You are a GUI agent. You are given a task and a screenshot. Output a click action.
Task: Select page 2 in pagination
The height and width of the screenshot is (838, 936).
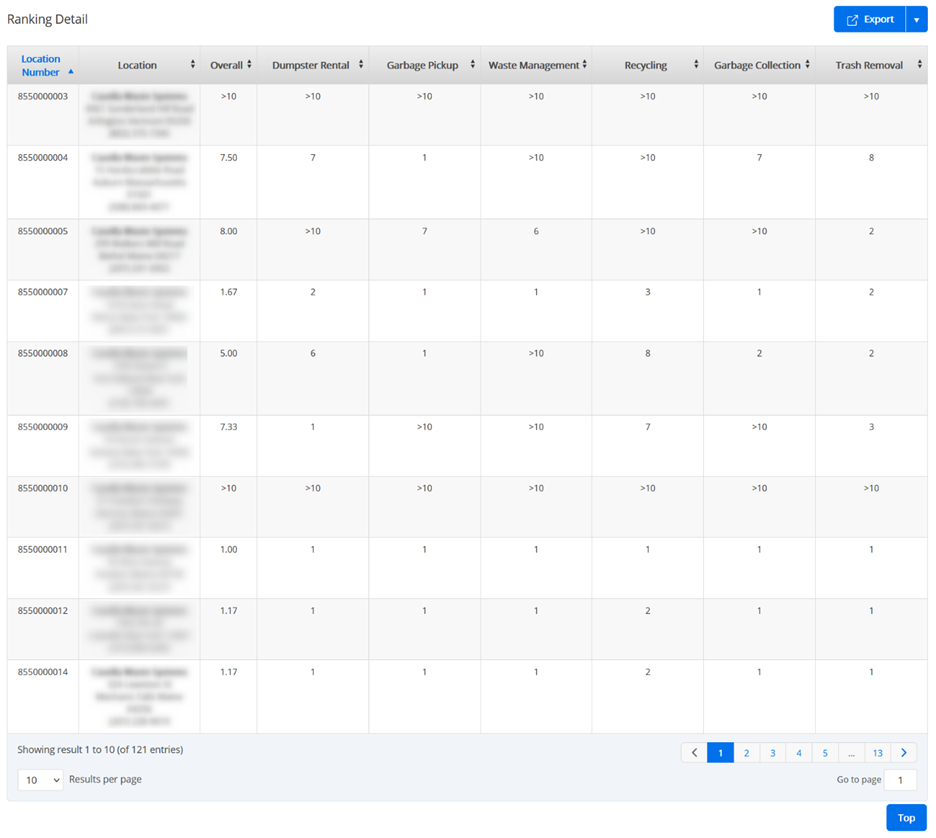[747, 753]
